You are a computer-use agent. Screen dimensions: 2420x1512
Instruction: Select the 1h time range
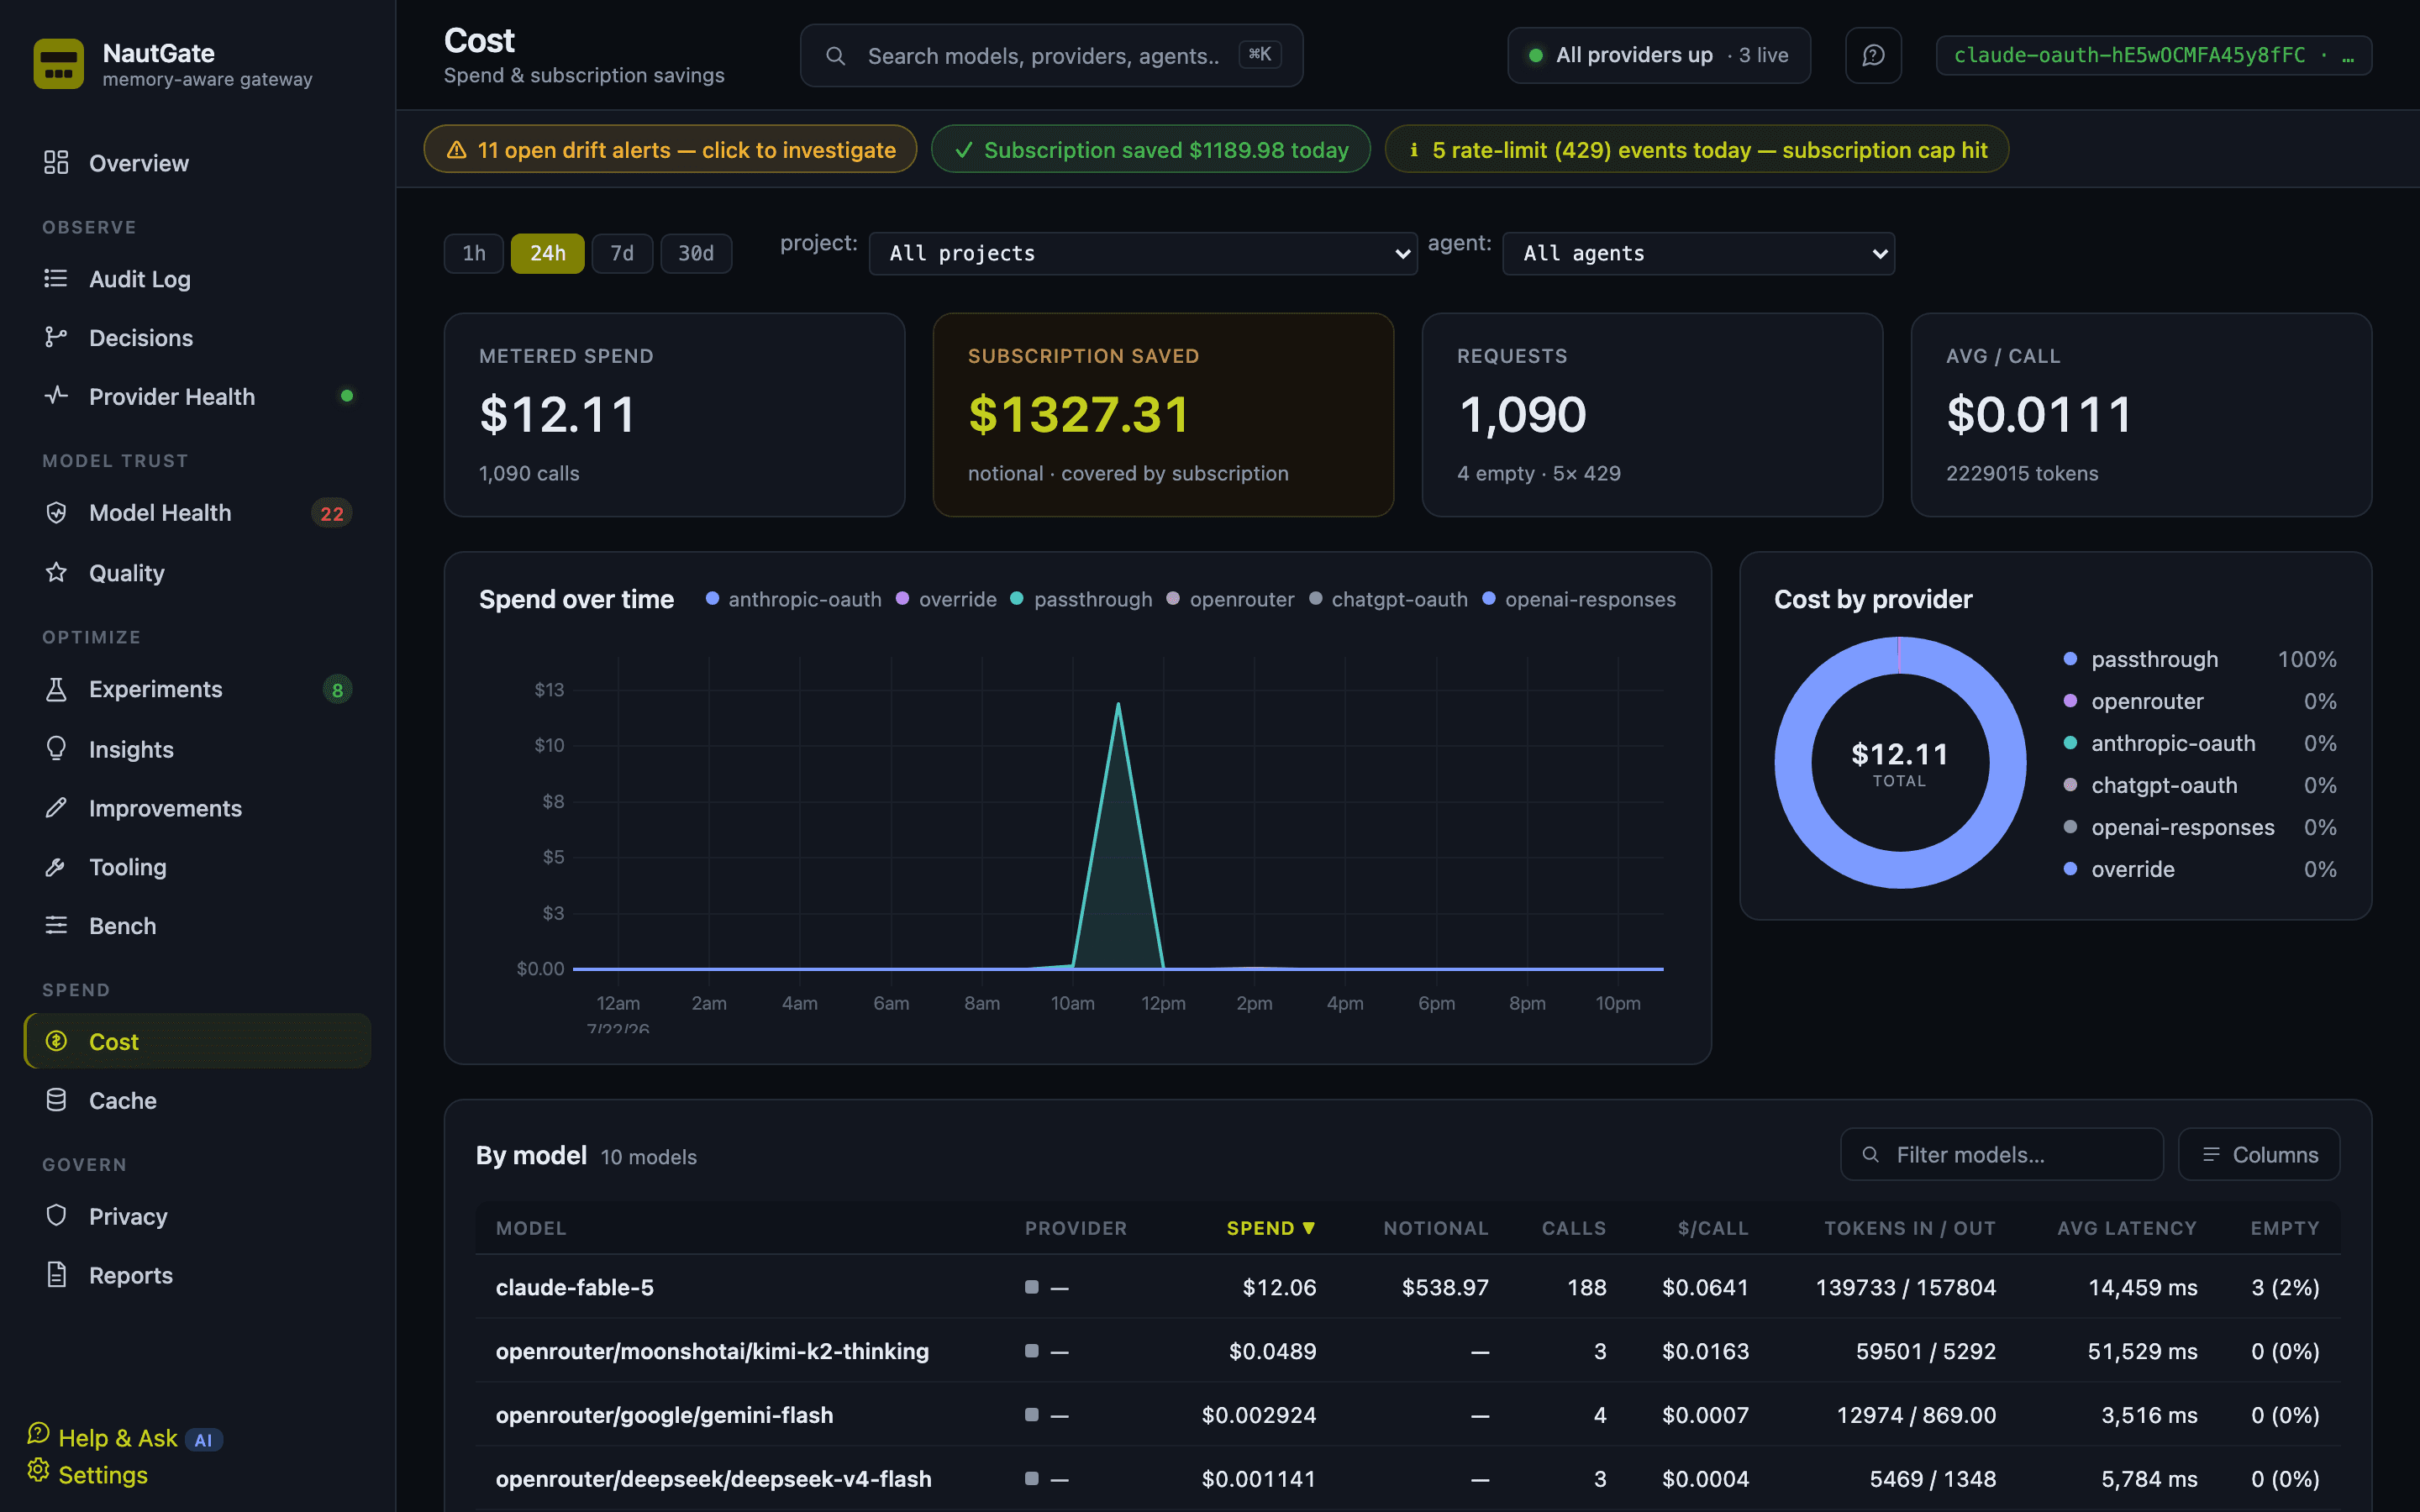pyautogui.click(x=474, y=253)
